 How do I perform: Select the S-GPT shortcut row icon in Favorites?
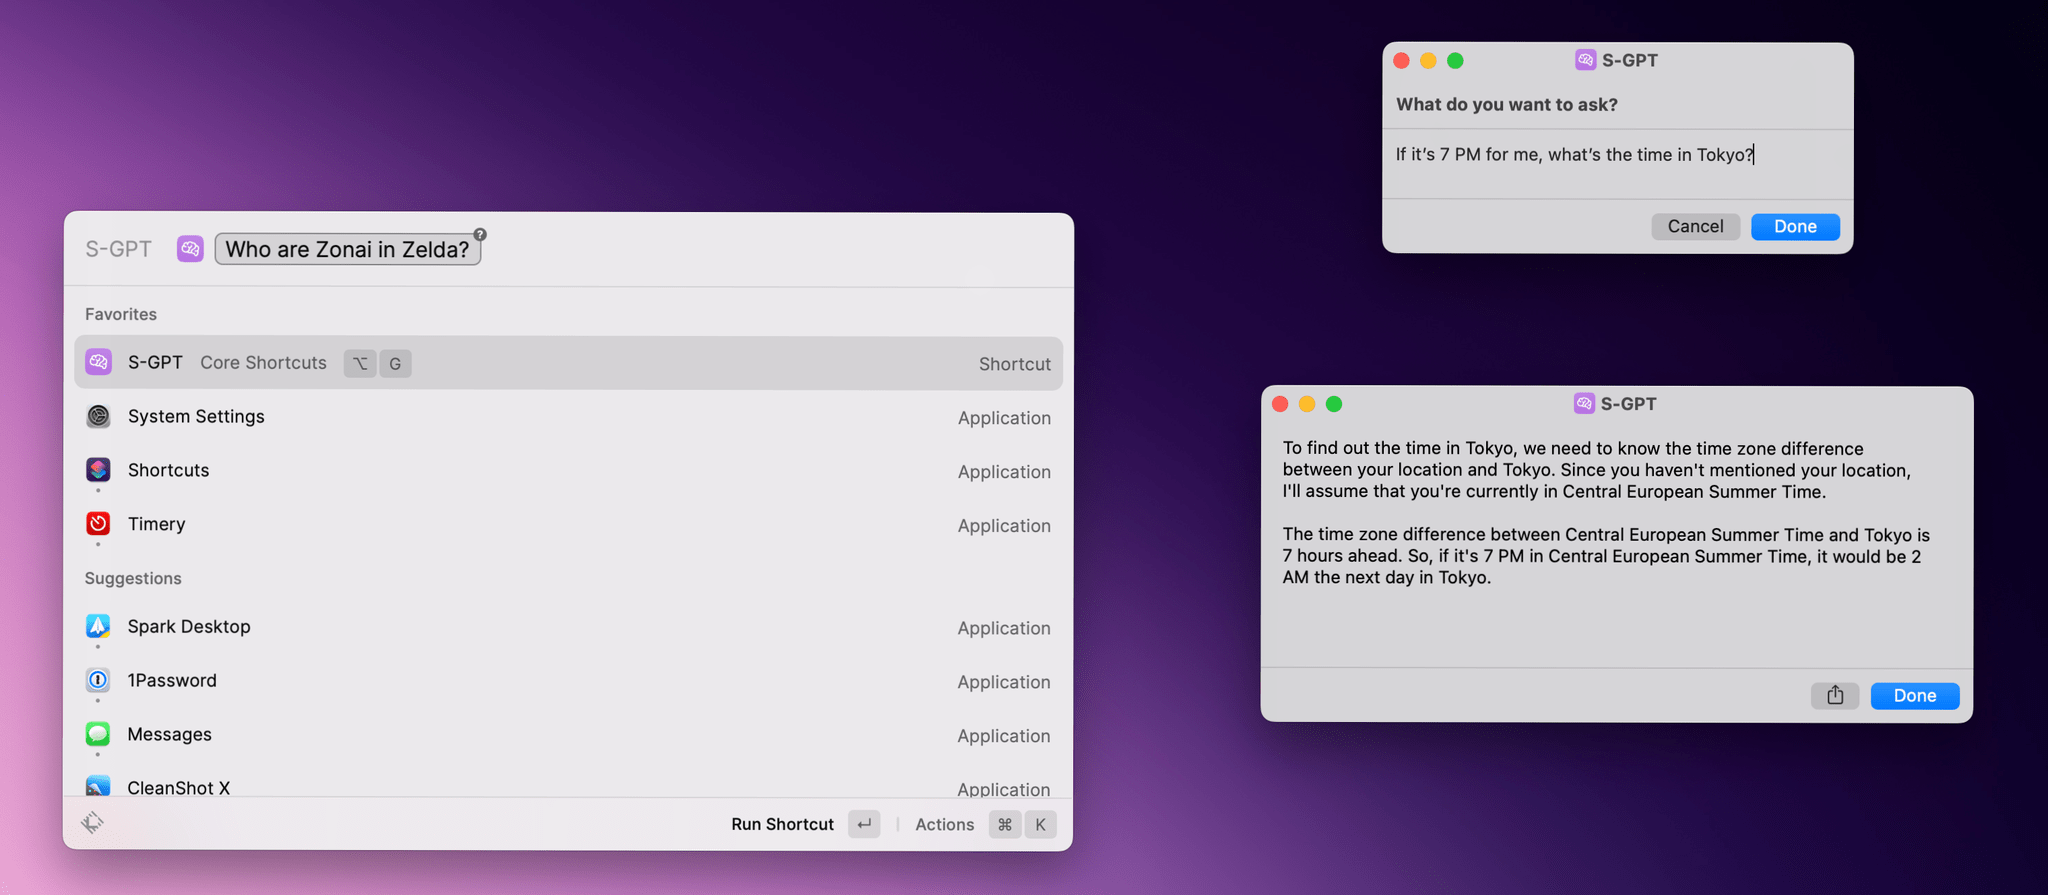click(x=98, y=362)
